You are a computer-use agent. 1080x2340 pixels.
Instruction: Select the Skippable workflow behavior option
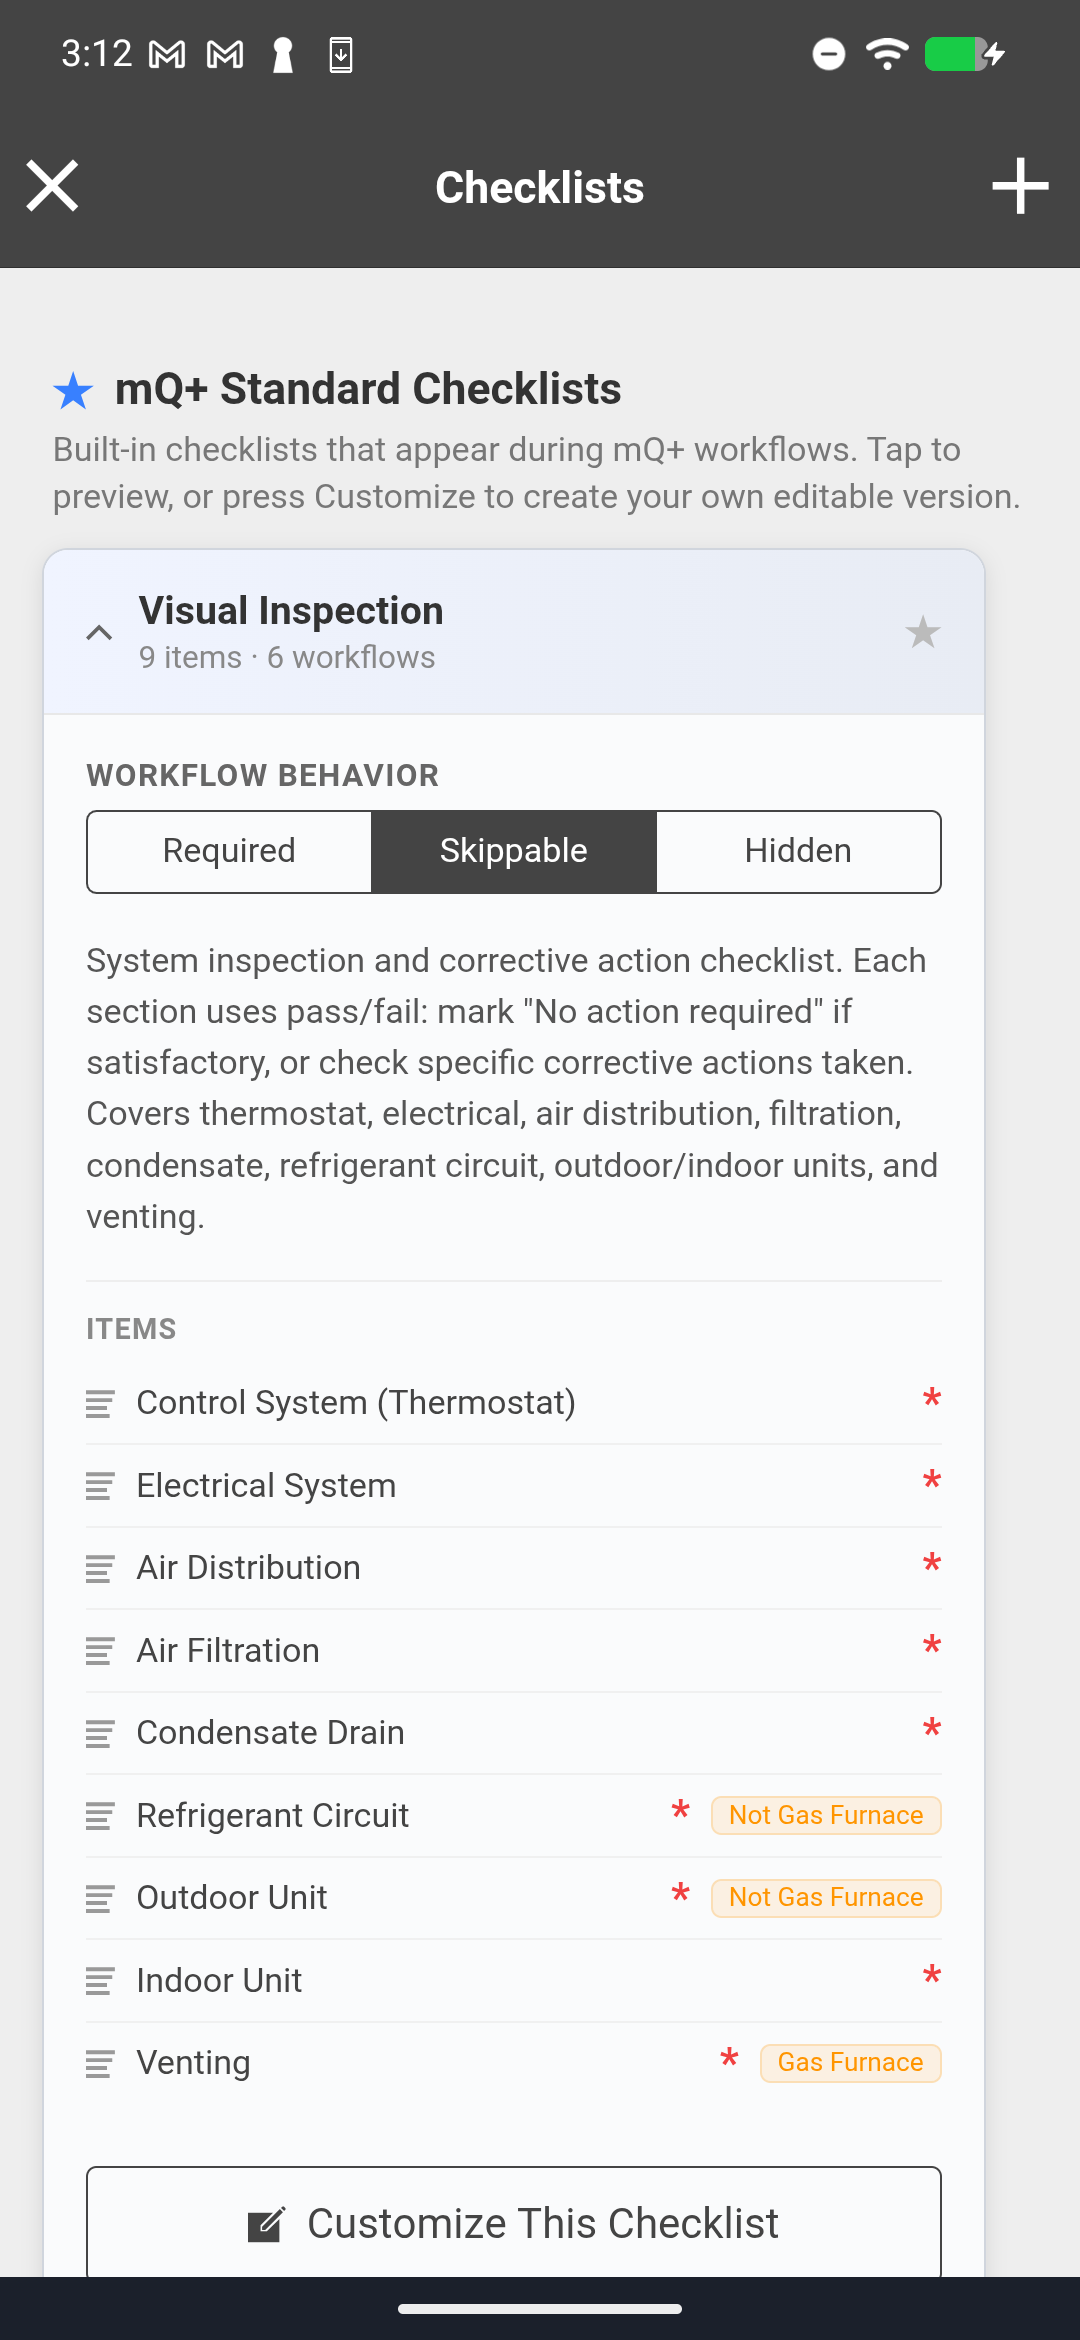click(514, 851)
